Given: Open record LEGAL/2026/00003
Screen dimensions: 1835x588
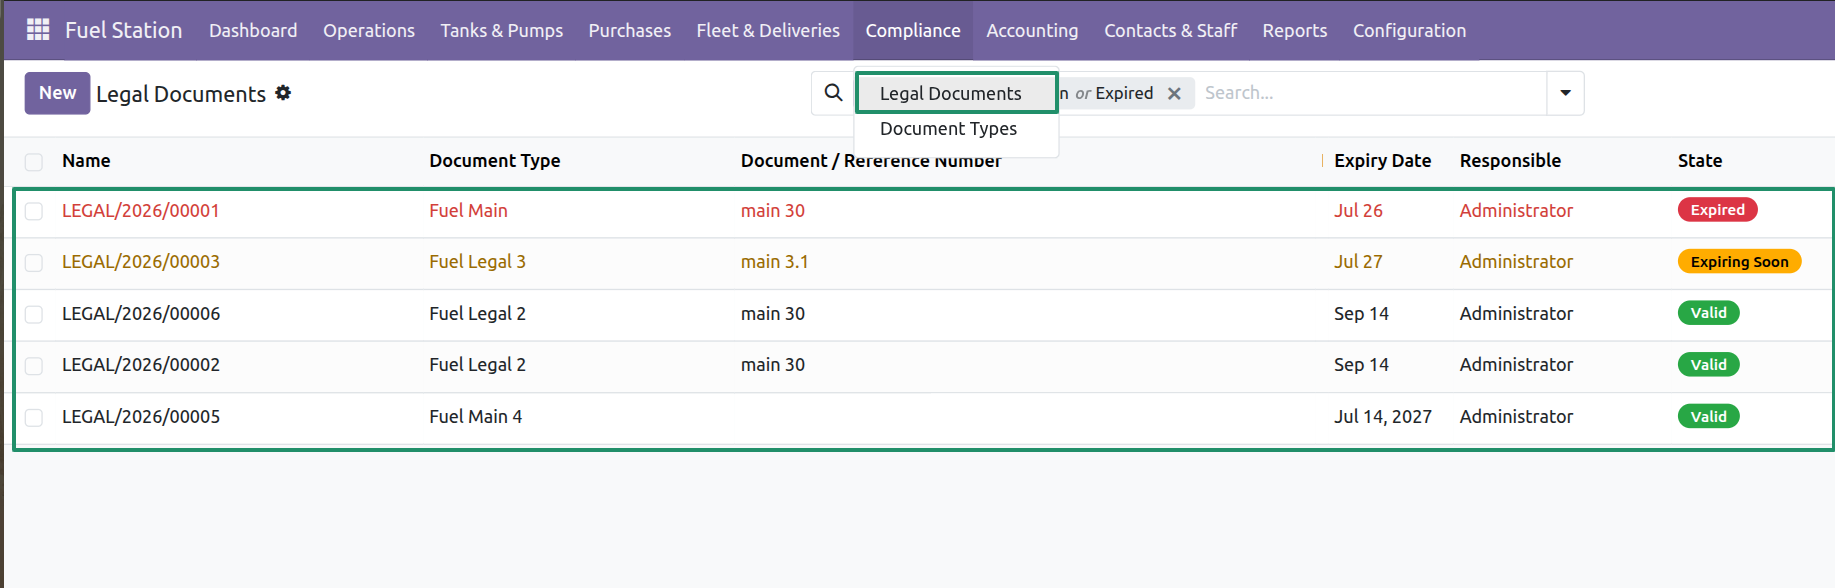Looking at the screenshot, I should click(141, 262).
